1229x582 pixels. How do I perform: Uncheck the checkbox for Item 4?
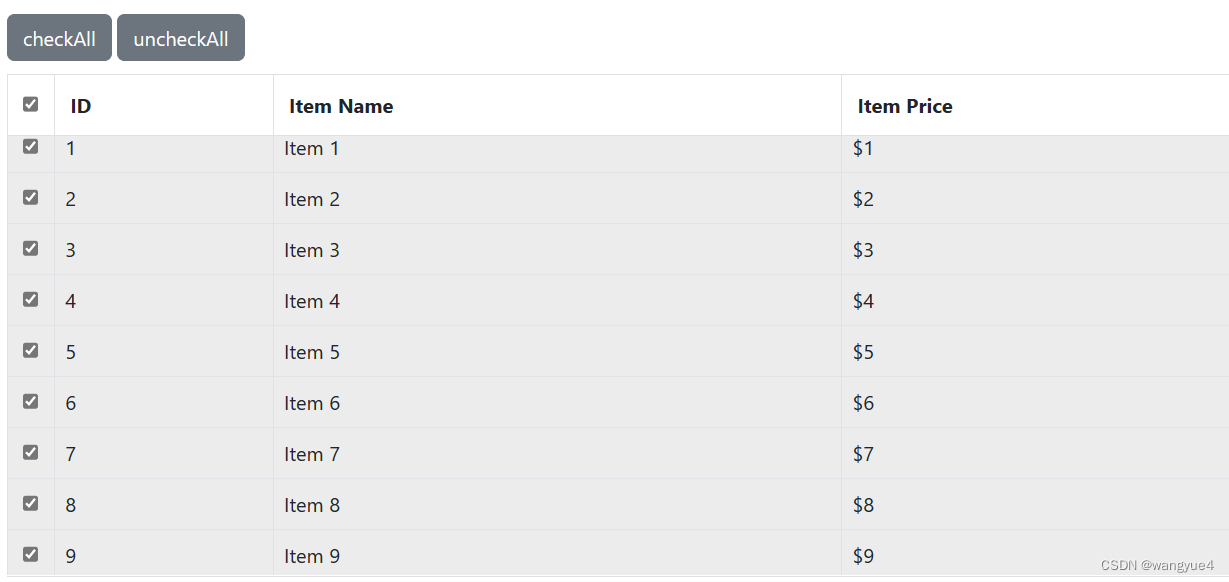click(30, 298)
